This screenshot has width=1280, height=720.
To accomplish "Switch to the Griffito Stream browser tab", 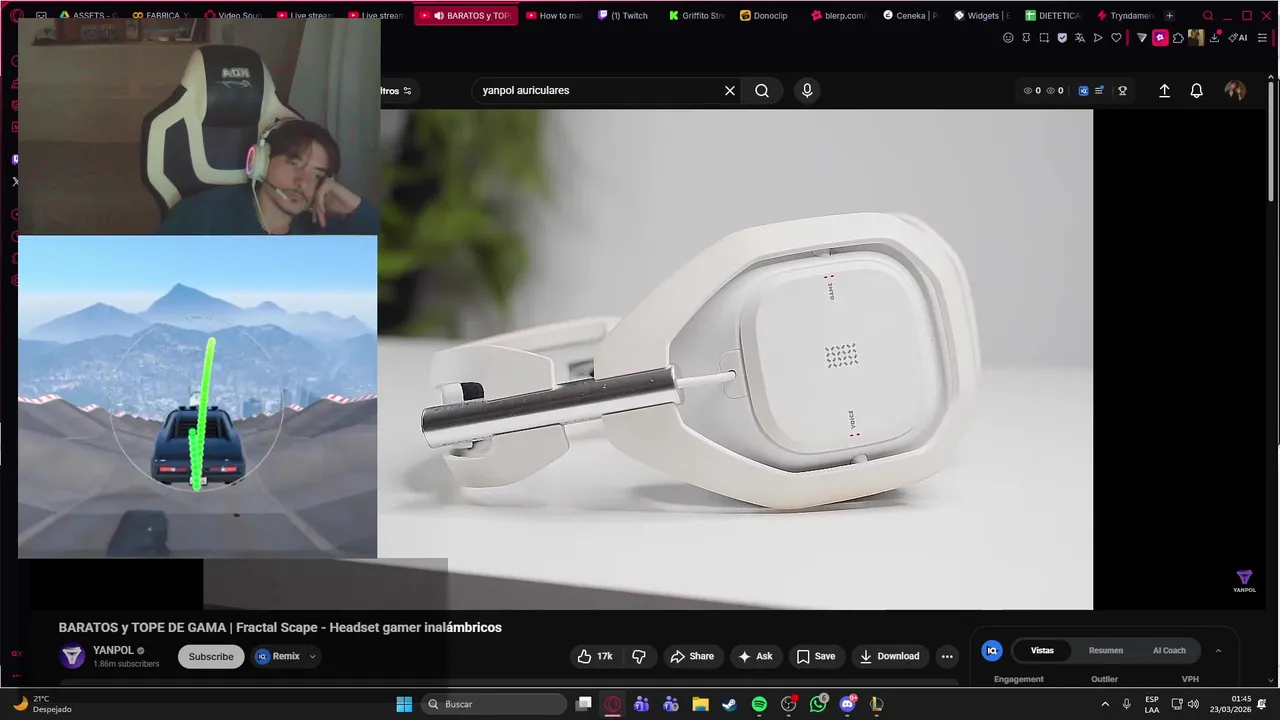I will tap(696, 15).
